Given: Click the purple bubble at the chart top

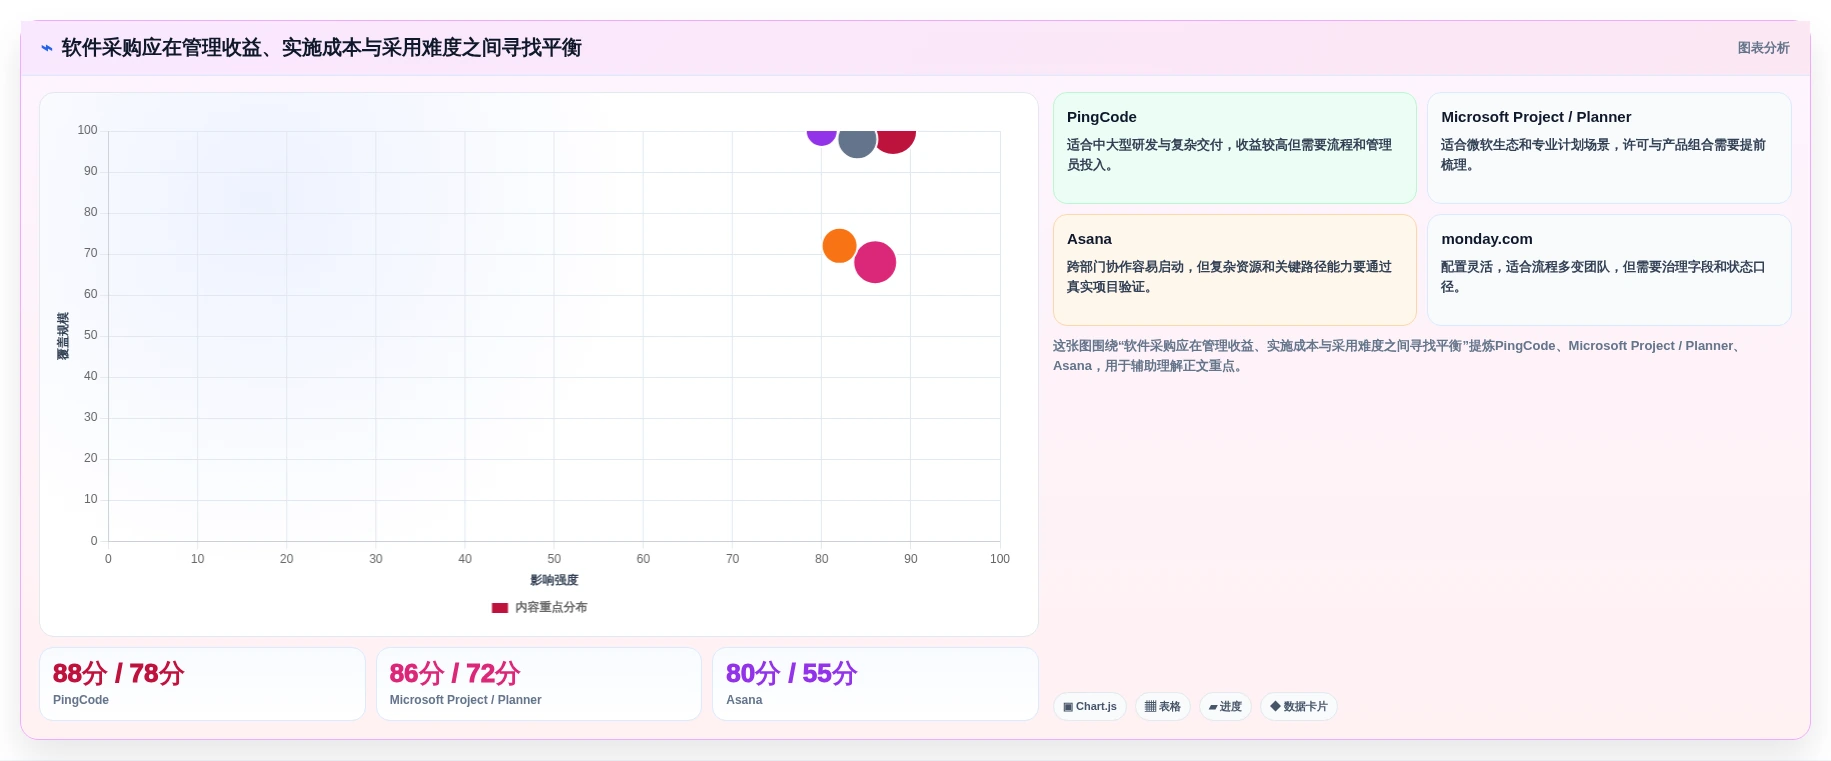Looking at the screenshot, I should tap(821, 136).
